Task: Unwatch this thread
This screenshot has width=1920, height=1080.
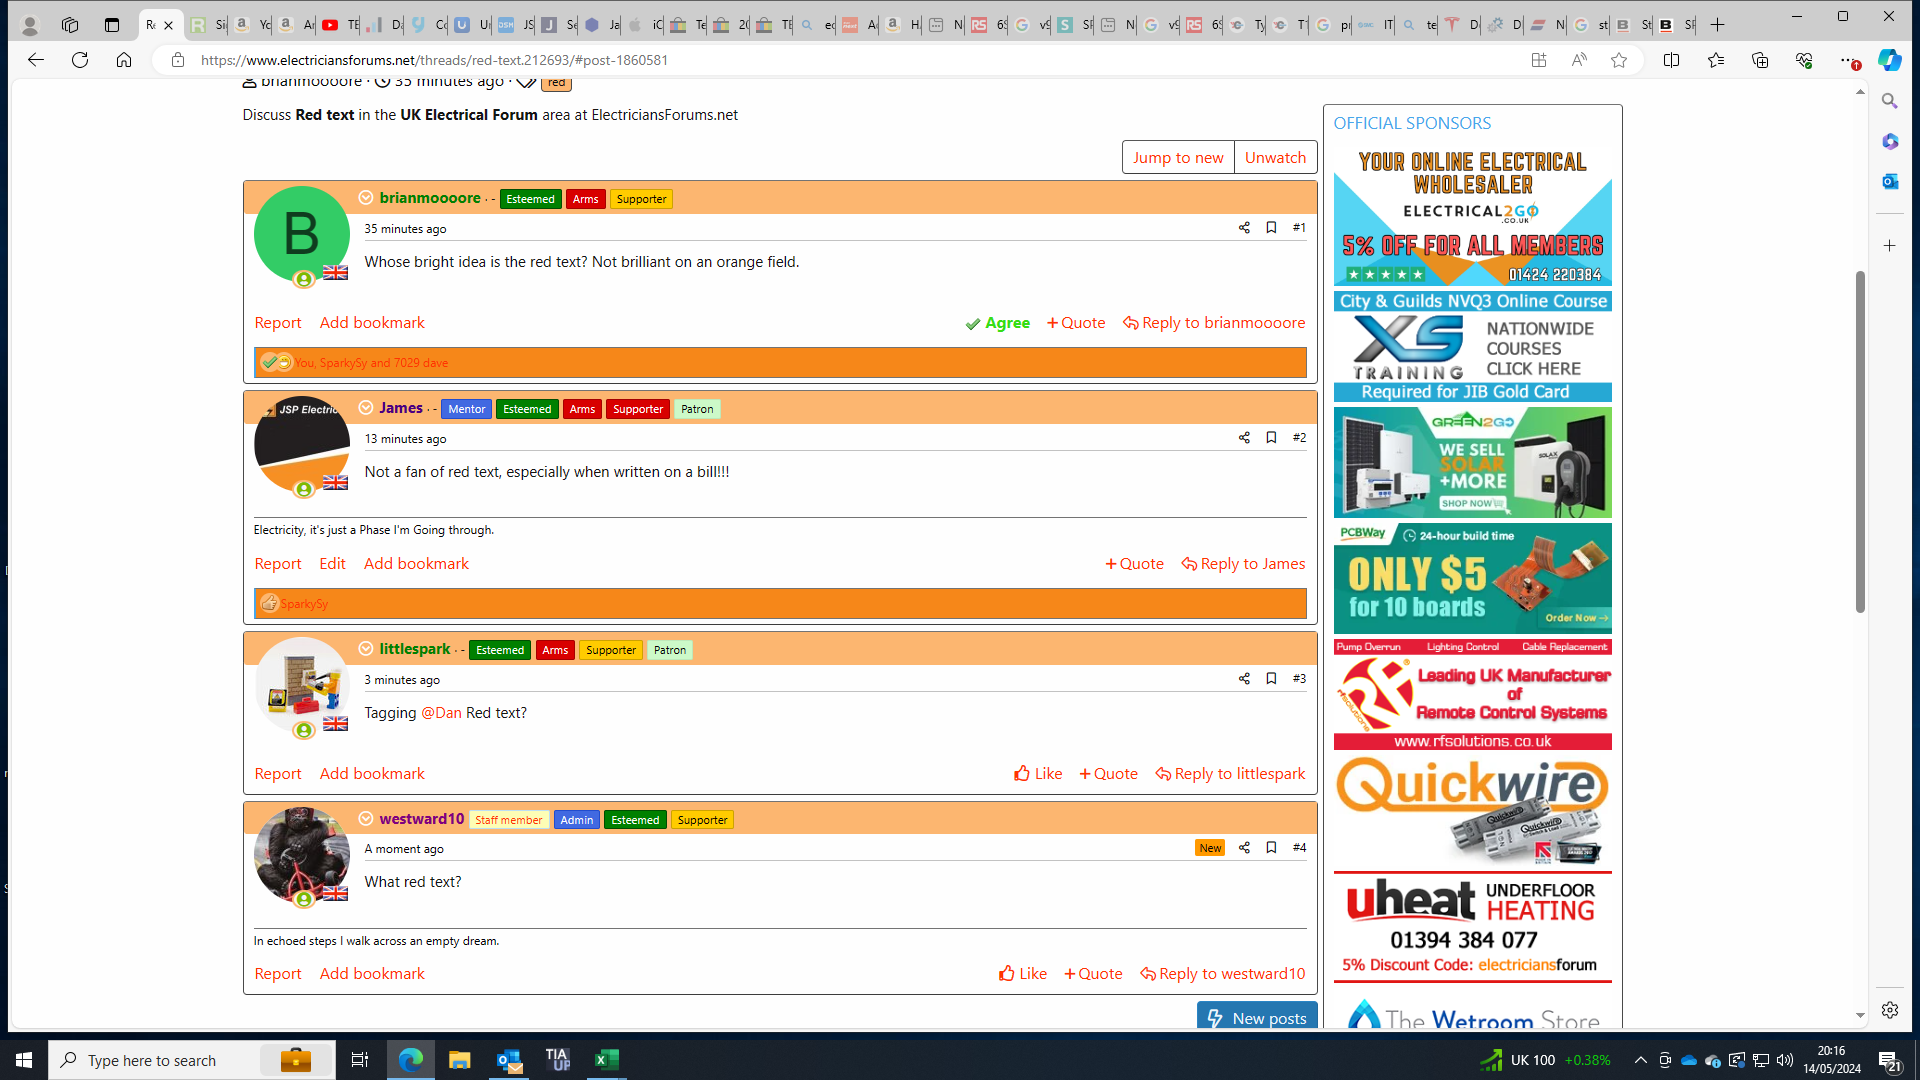Action: [x=1275, y=157]
